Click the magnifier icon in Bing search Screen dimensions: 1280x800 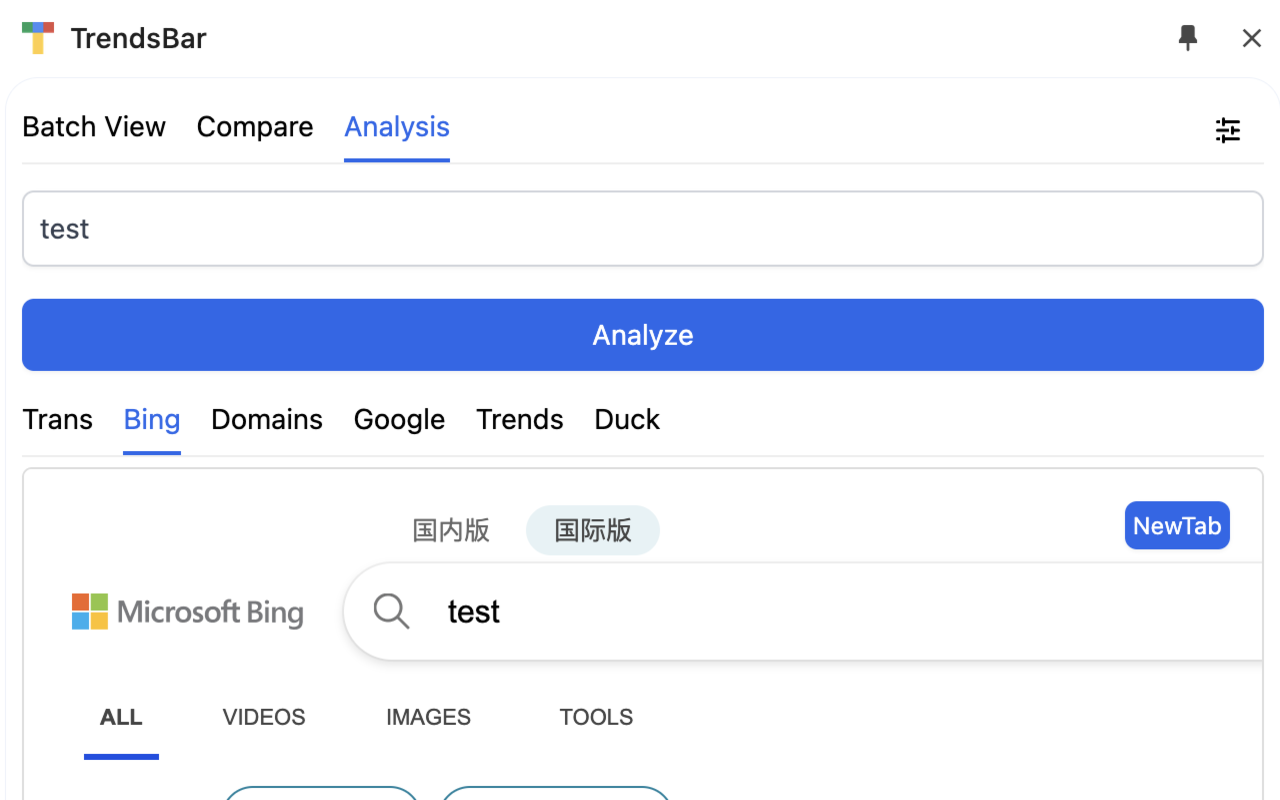pyautogui.click(x=391, y=611)
